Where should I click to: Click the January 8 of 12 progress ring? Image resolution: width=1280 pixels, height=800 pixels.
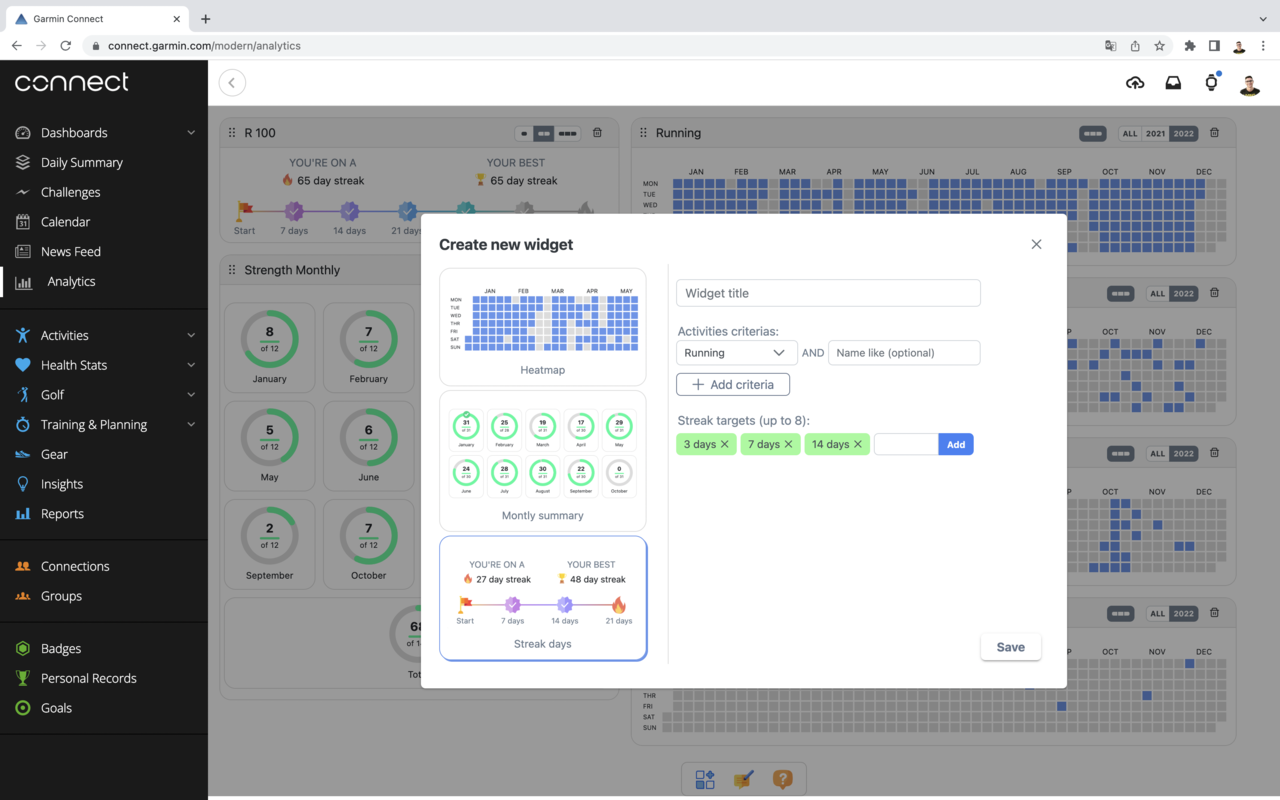pos(269,339)
